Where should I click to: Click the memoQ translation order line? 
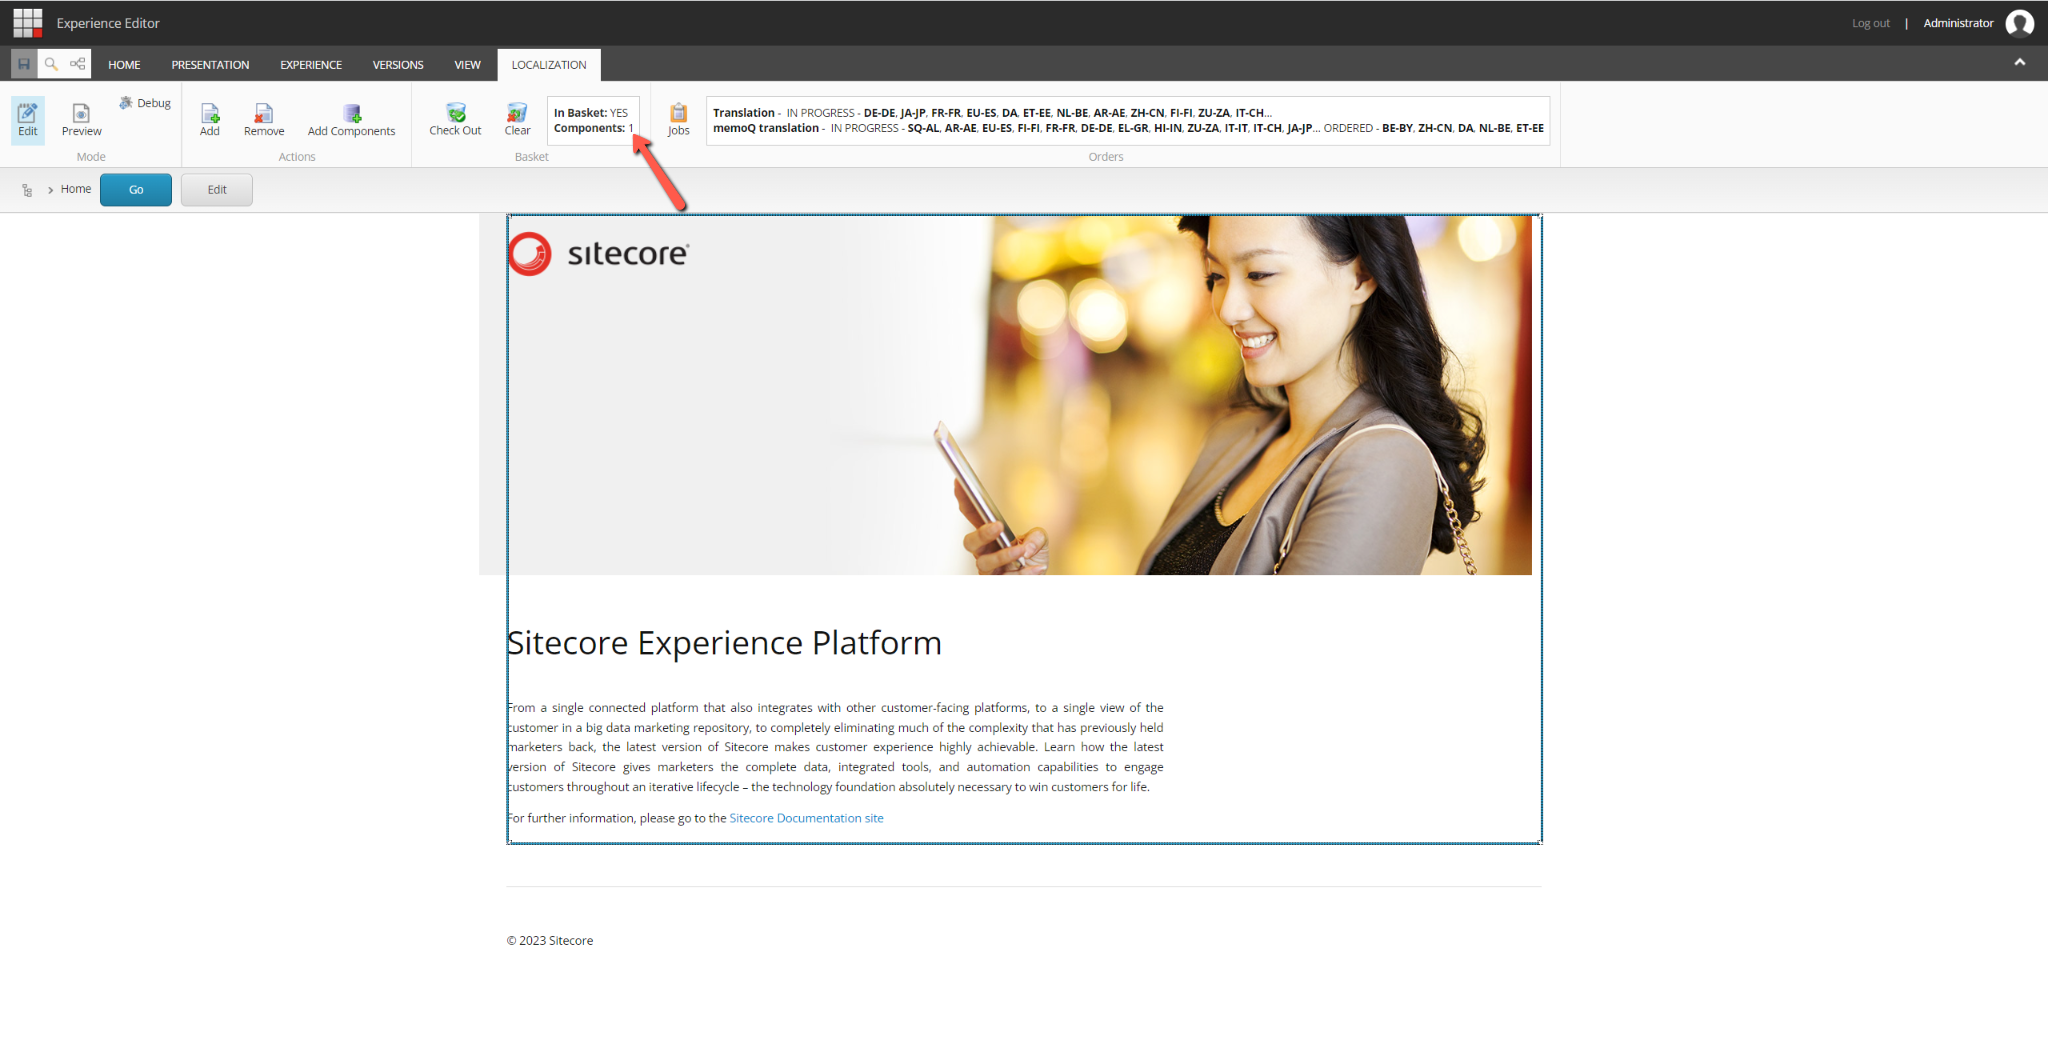(1128, 128)
